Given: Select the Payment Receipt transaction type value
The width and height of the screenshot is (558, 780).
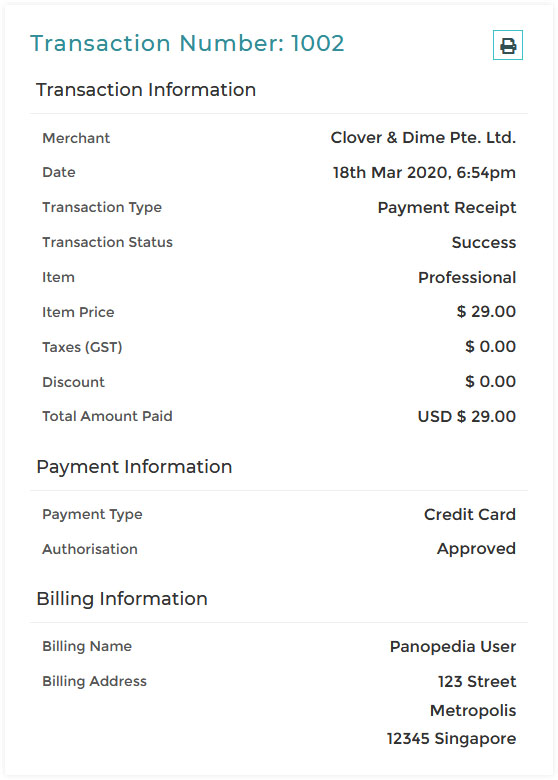Looking at the screenshot, I should coord(447,208).
